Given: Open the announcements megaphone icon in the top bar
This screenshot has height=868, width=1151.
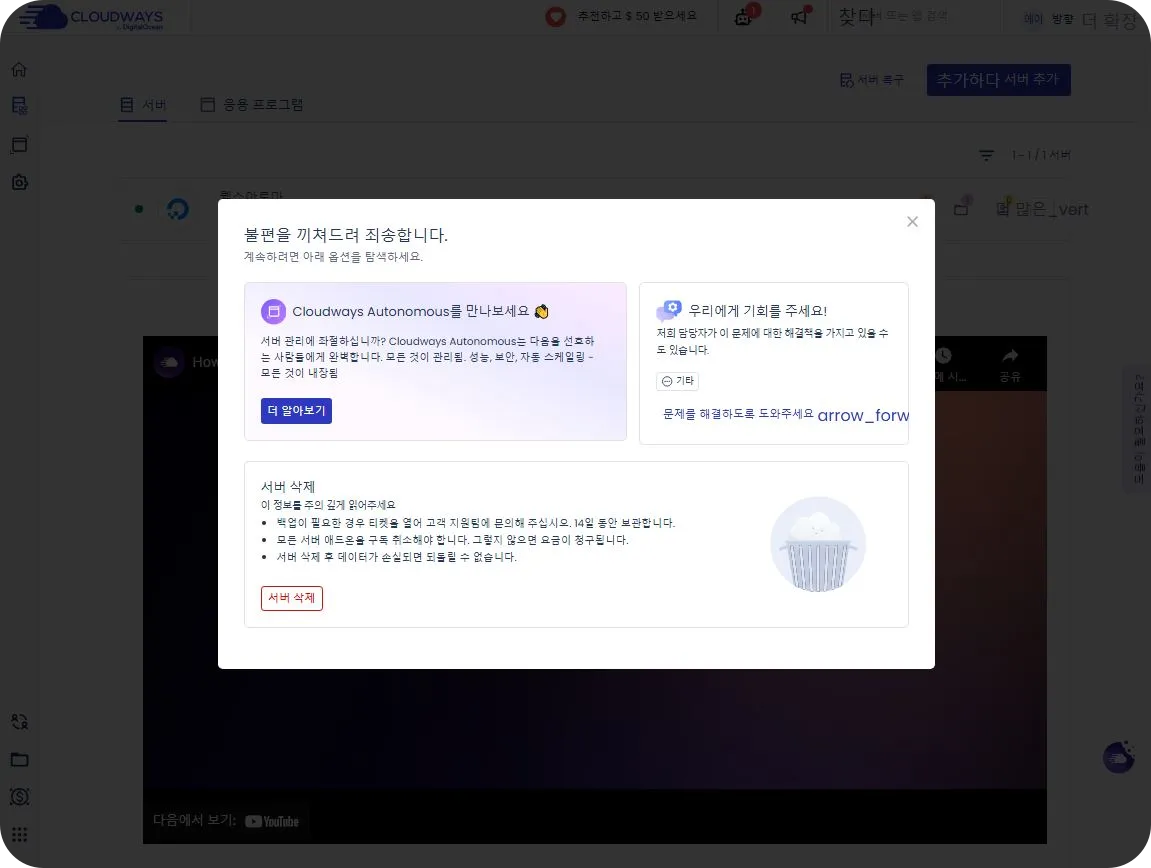Looking at the screenshot, I should pyautogui.click(x=798, y=17).
